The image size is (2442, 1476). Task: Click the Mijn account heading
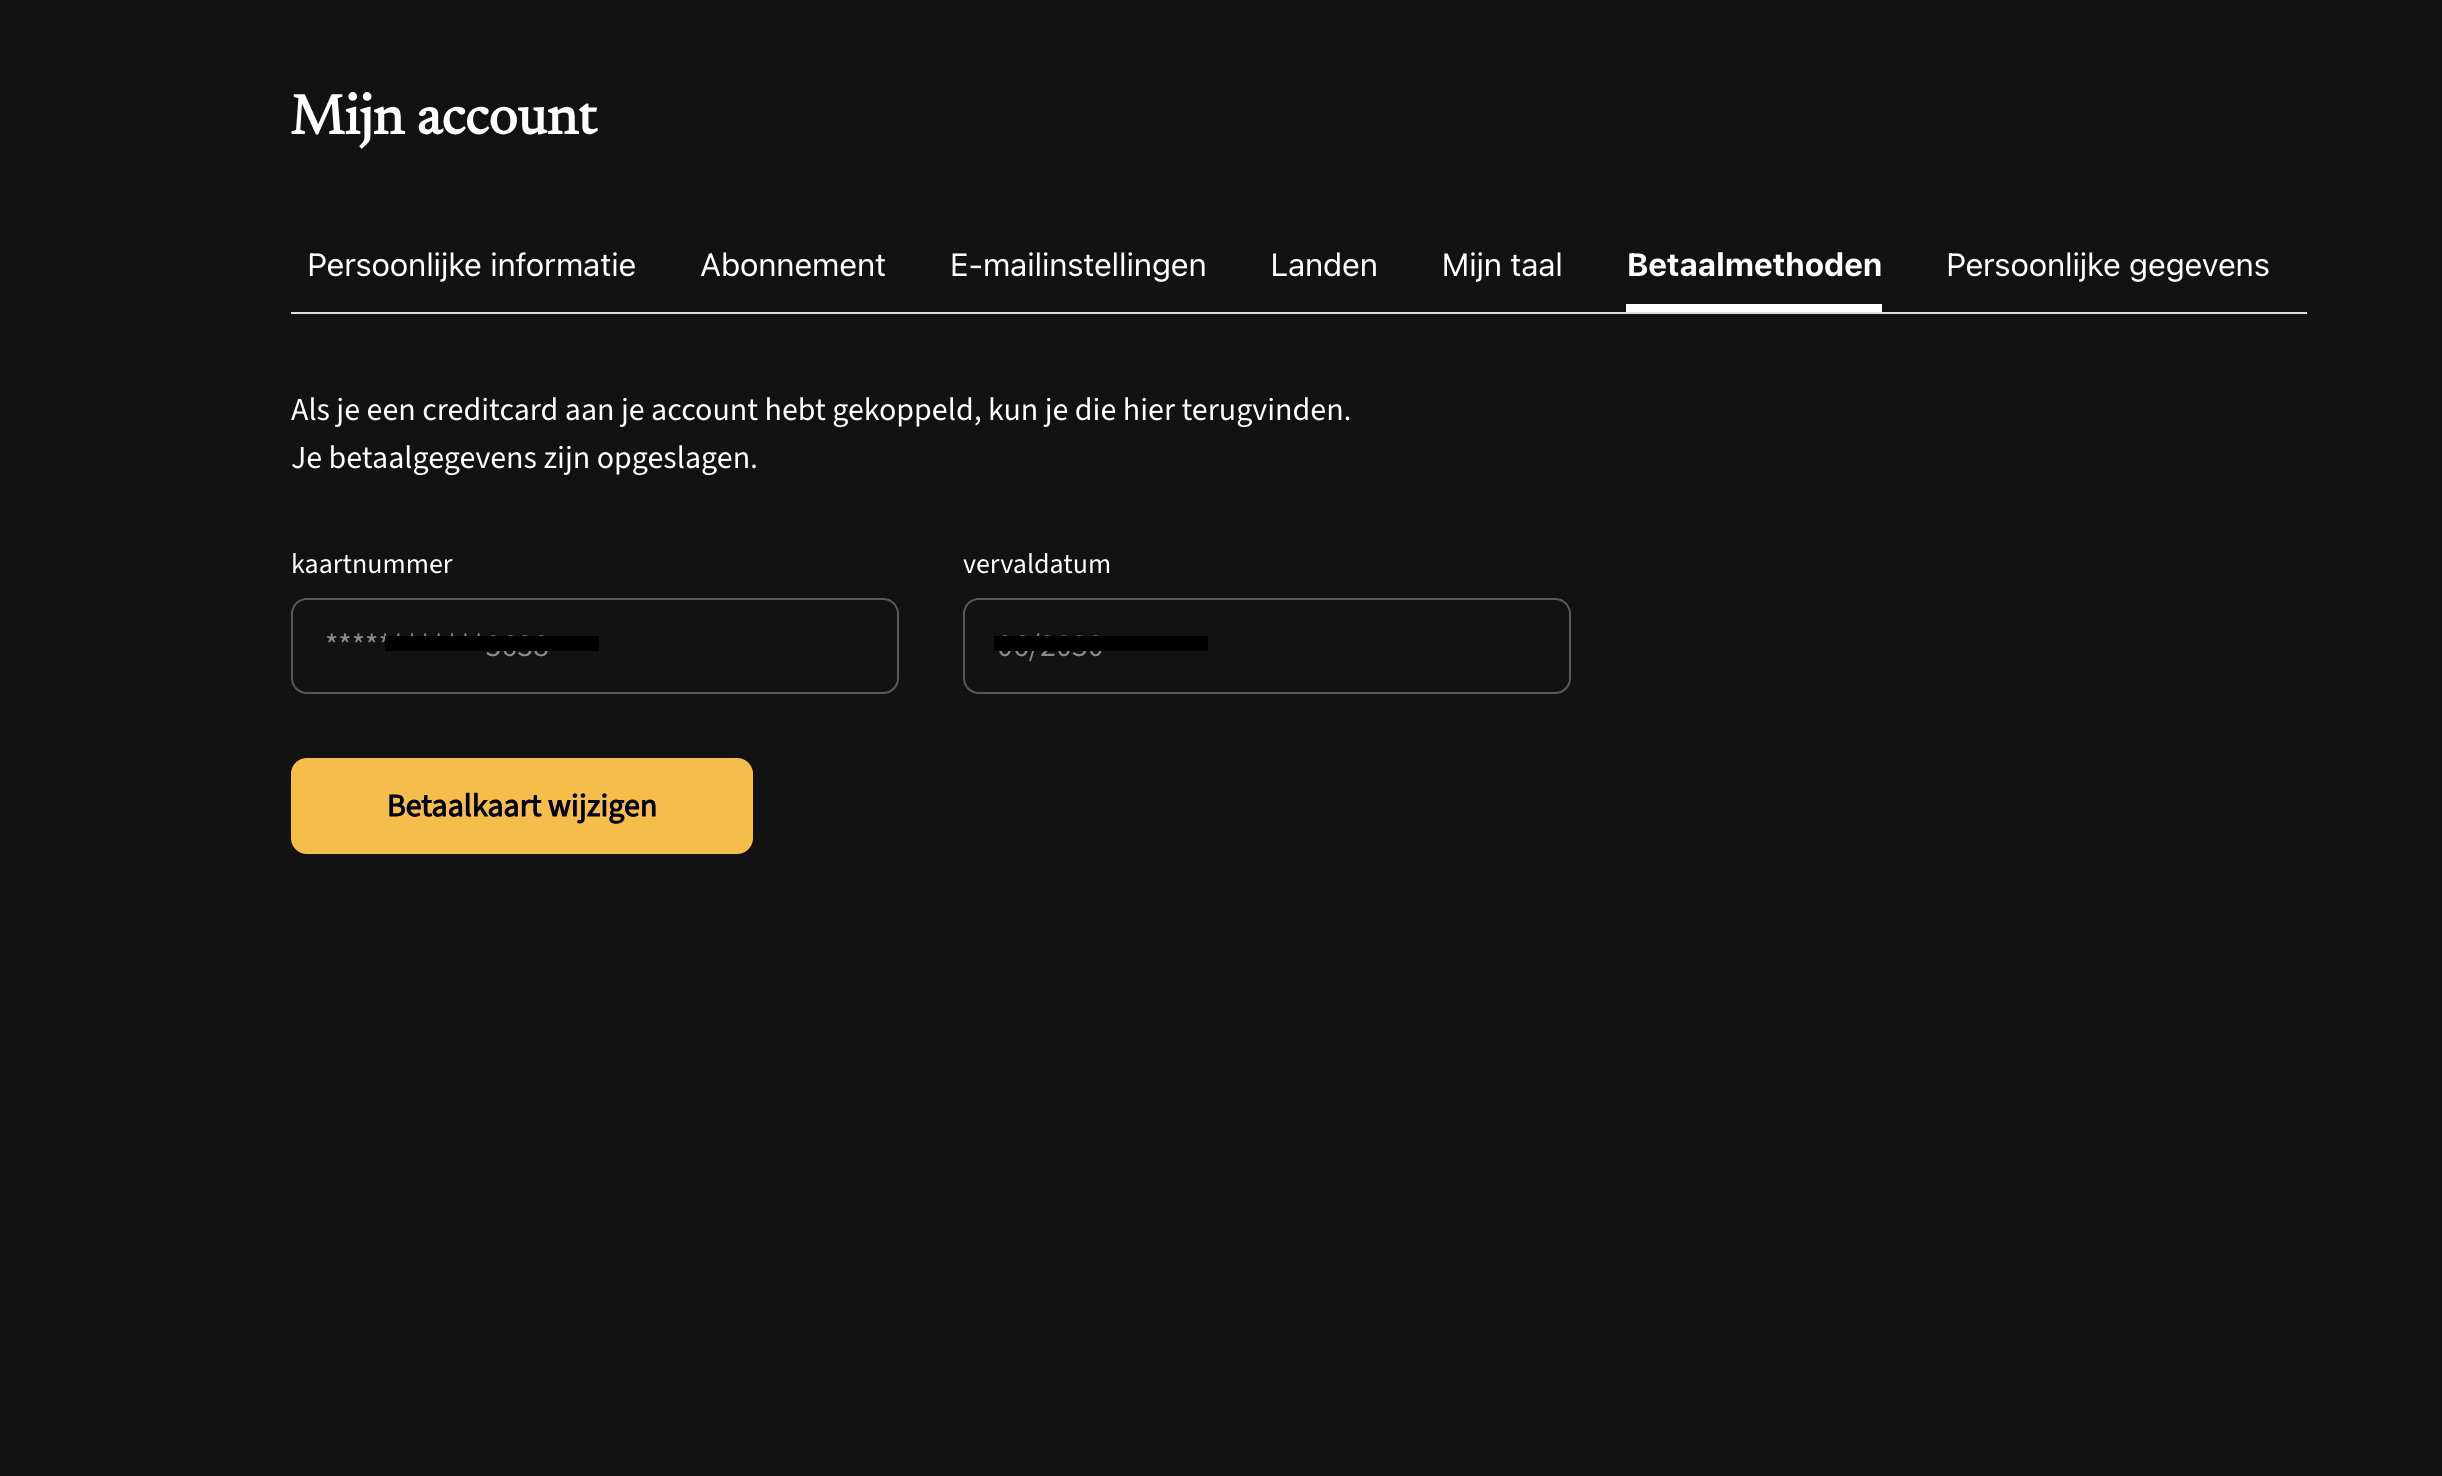click(x=444, y=117)
